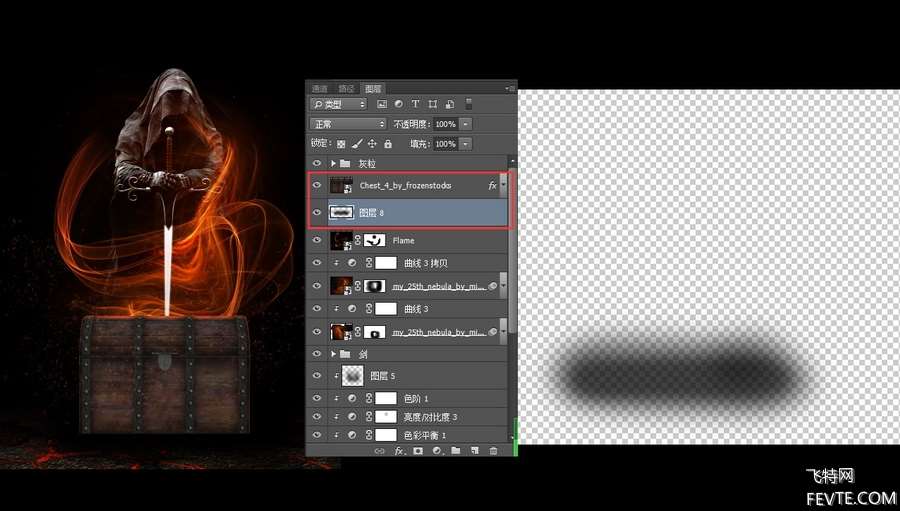Filter layers by type (T) icon
Screen dimensions: 900x511
click(x=416, y=104)
